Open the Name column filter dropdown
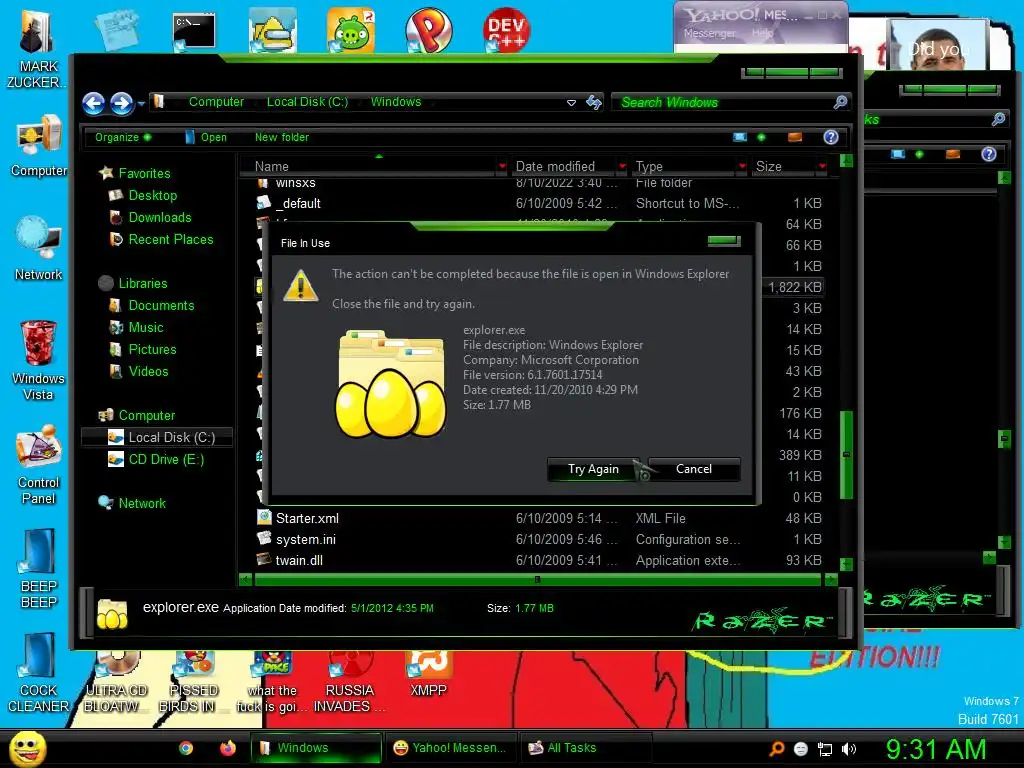1024x768 pixels. 502,167
